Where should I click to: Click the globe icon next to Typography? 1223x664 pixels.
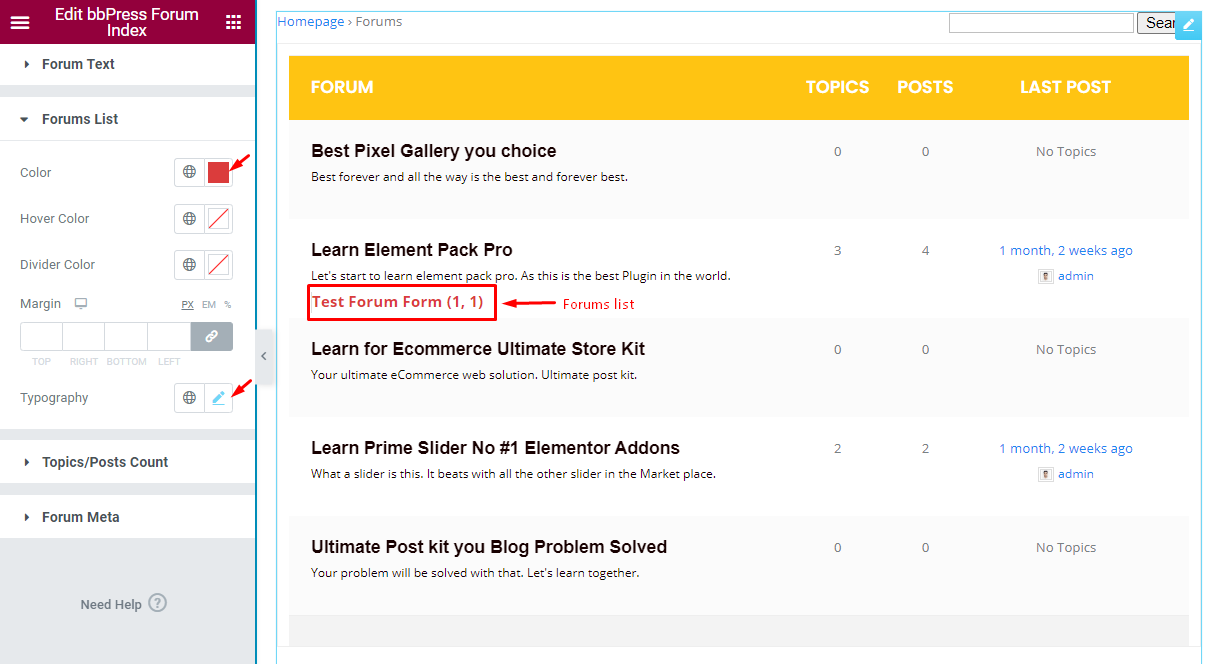pyautogui.click(x=189, y=397)
